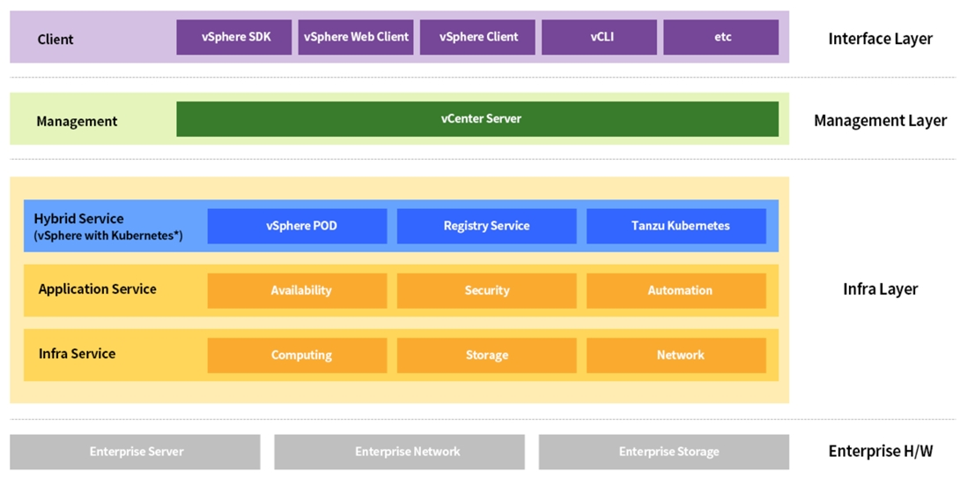This screenshot has height=479, width=968.
Task: Click the Enterprise Storage block
Action: point(664,452)
